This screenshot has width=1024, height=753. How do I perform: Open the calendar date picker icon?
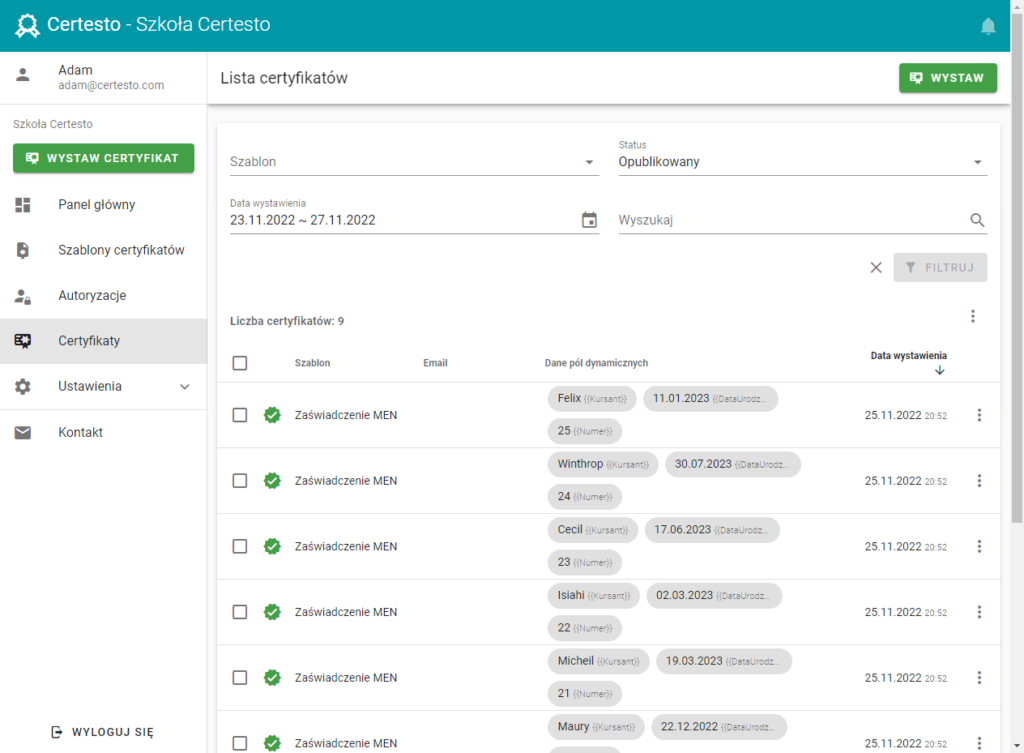pyautogui.click(x=589, y=220)
